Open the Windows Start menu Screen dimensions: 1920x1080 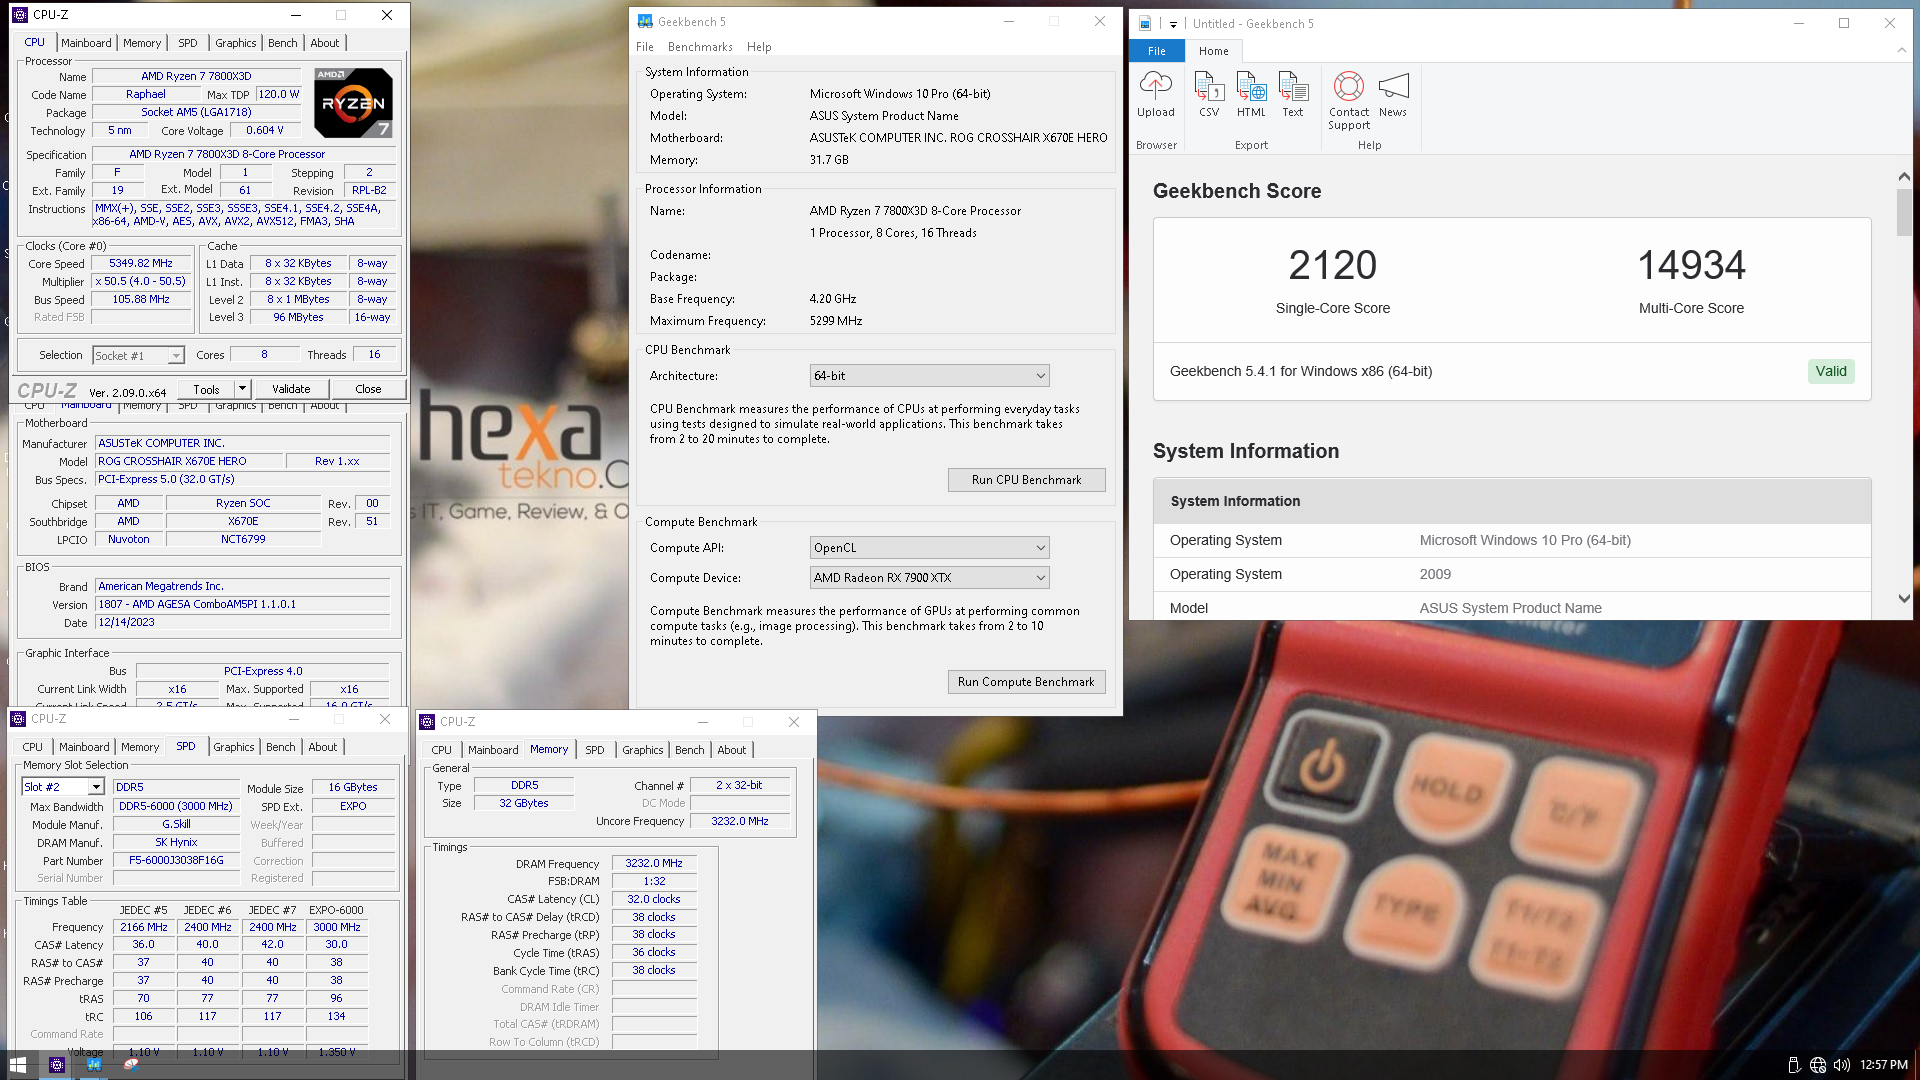18,1065
